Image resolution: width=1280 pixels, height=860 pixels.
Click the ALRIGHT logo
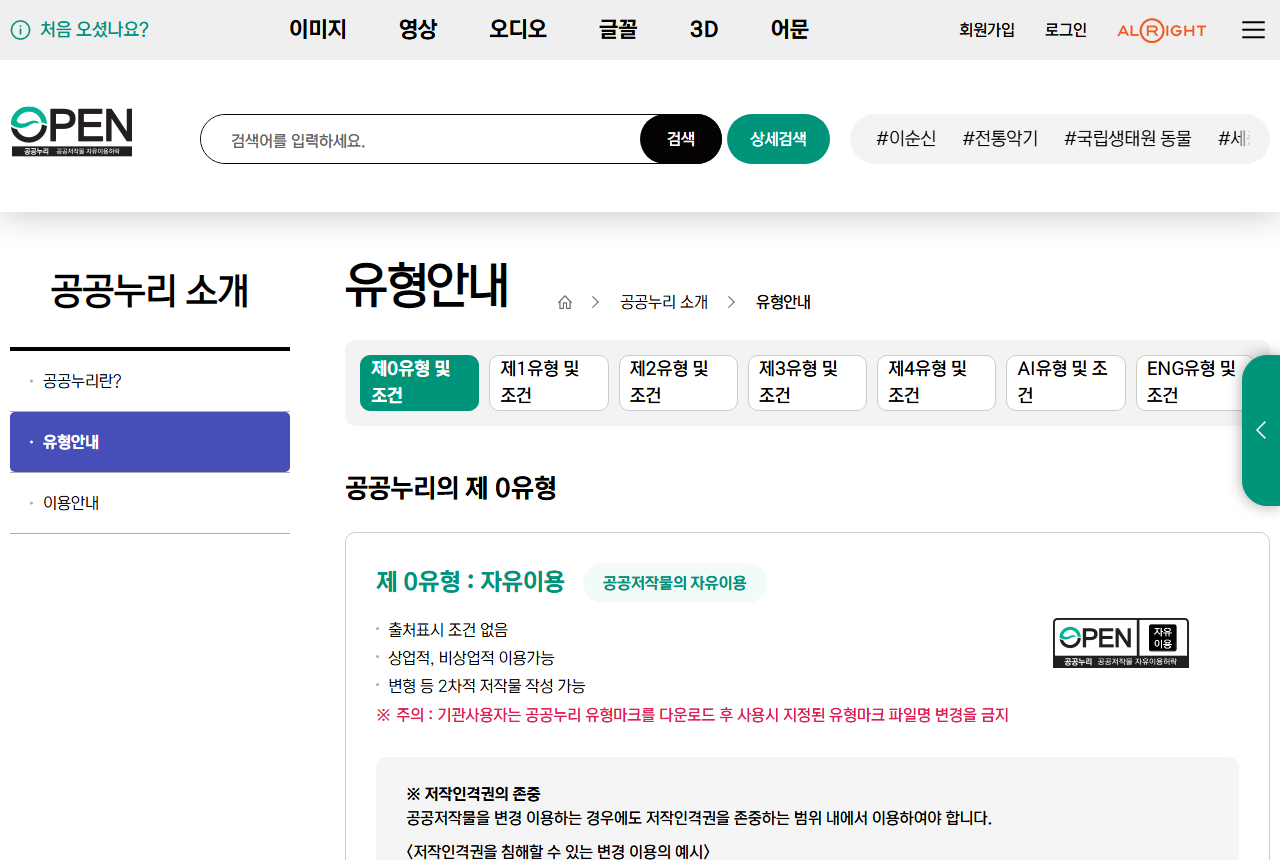[x=1162, y=30]
